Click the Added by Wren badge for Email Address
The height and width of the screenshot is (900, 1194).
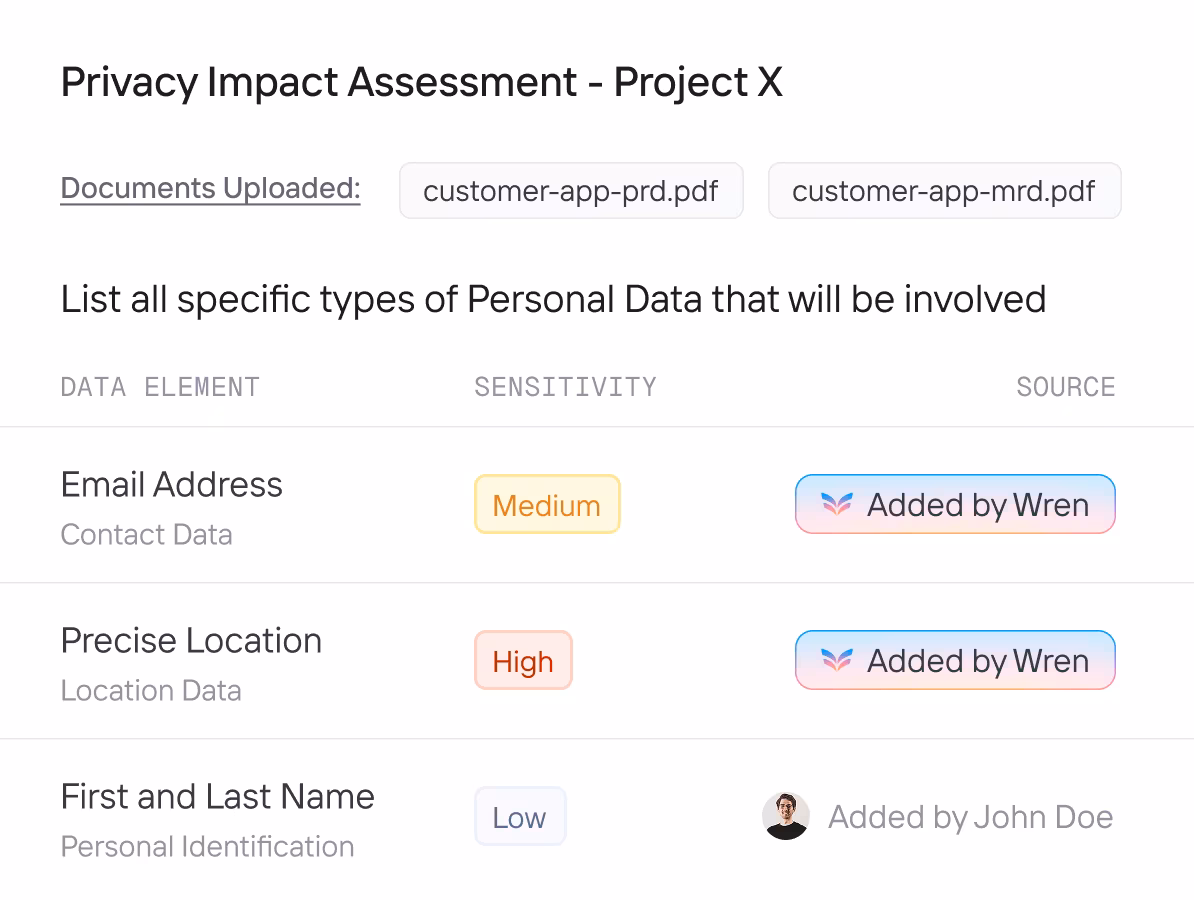pos(955,504)
